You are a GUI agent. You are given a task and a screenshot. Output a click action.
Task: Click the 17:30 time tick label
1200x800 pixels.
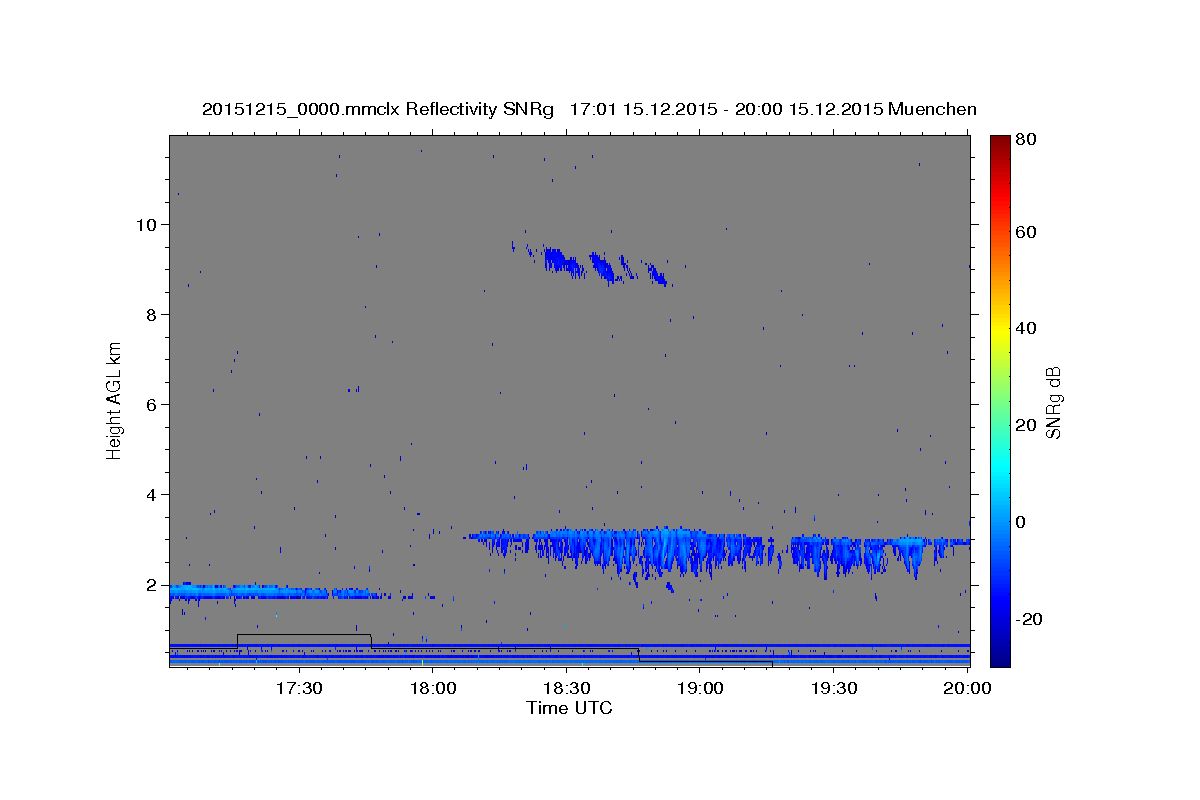[x=299, y=689]
